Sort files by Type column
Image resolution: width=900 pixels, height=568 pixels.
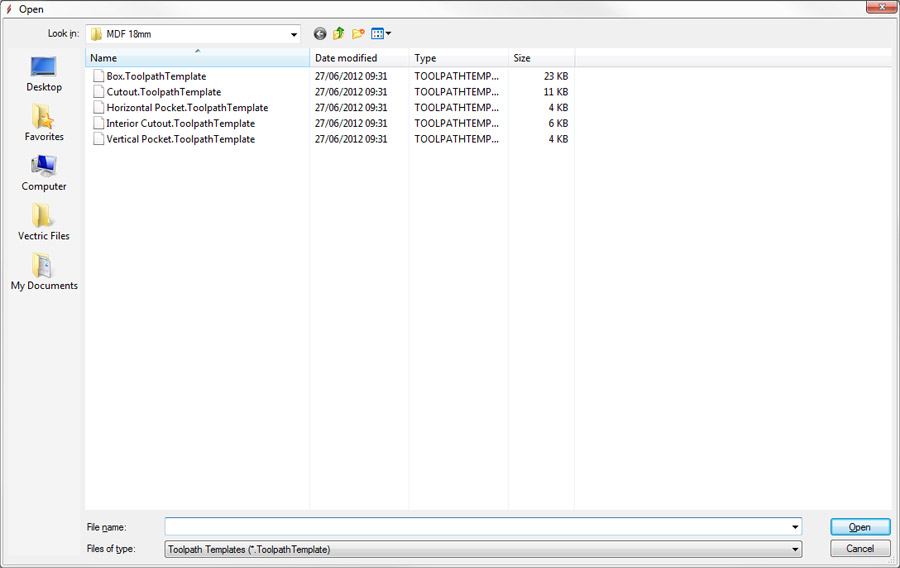coord(459,58)
